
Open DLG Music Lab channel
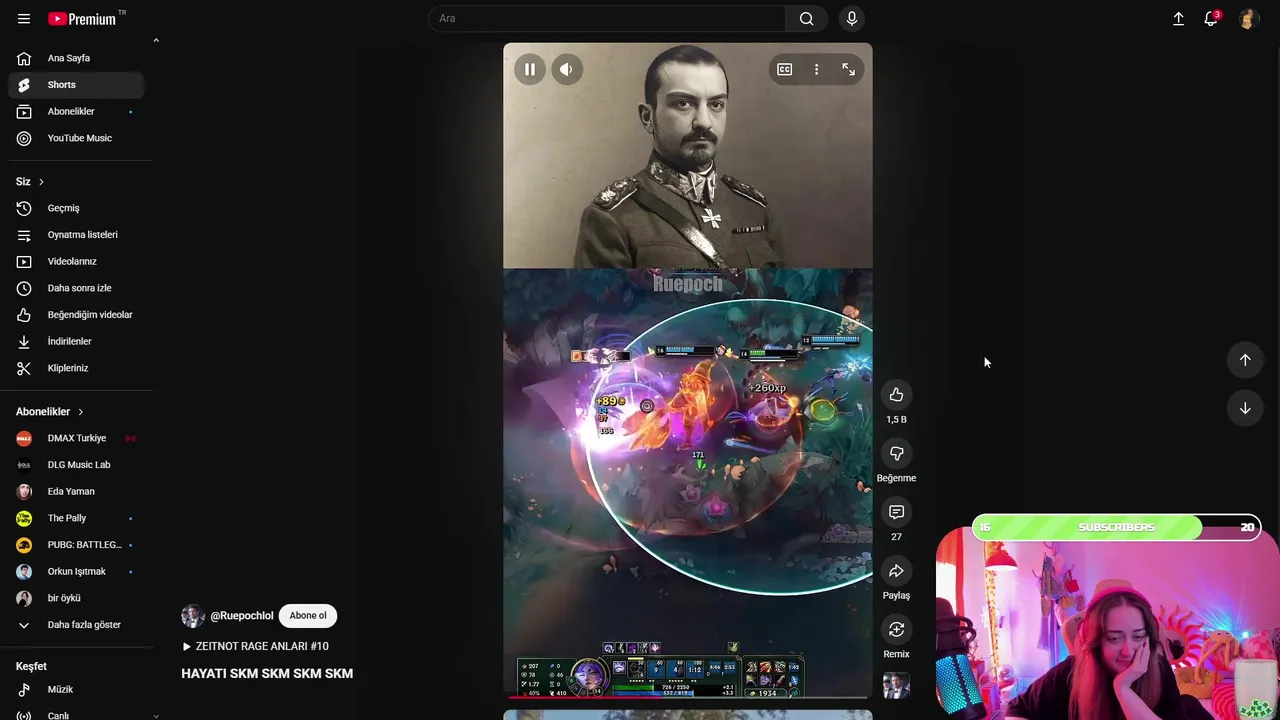pos(76,465)
